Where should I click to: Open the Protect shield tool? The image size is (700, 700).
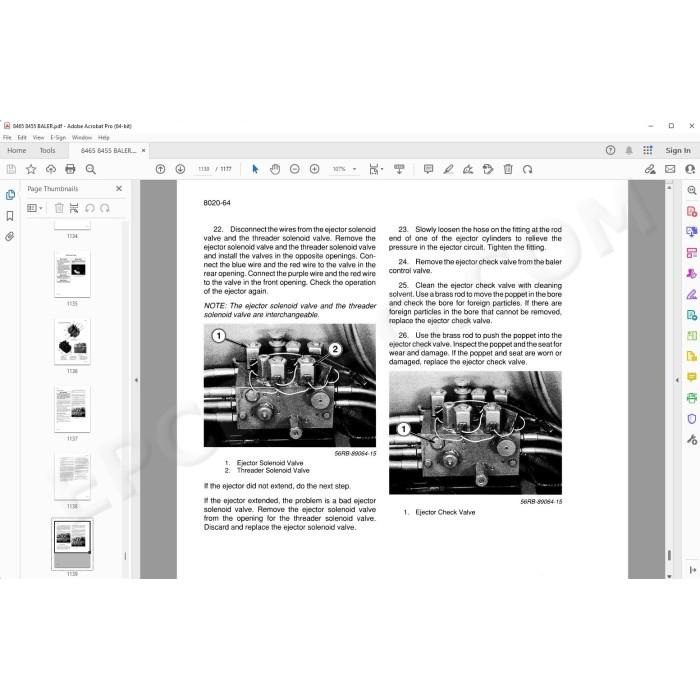coord(692,419)
